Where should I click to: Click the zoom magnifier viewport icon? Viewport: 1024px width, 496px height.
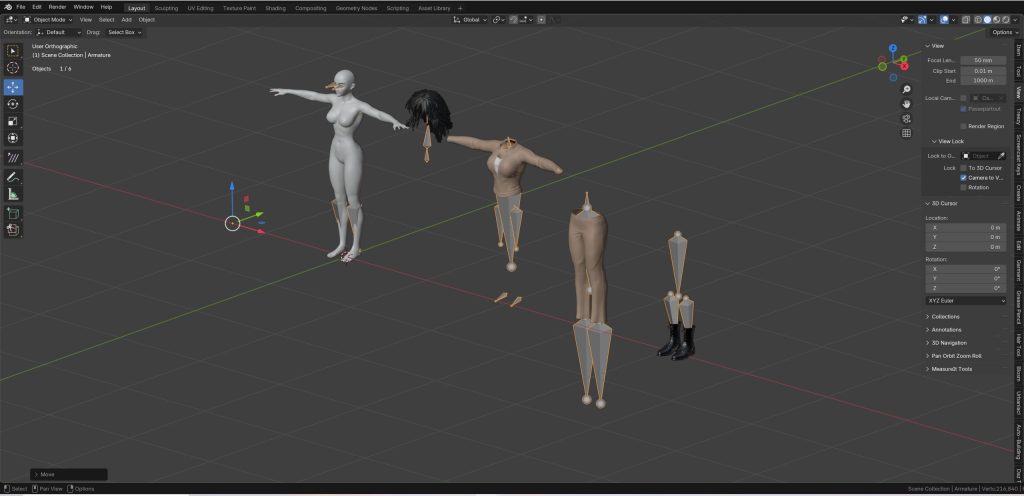click(906, 89)
